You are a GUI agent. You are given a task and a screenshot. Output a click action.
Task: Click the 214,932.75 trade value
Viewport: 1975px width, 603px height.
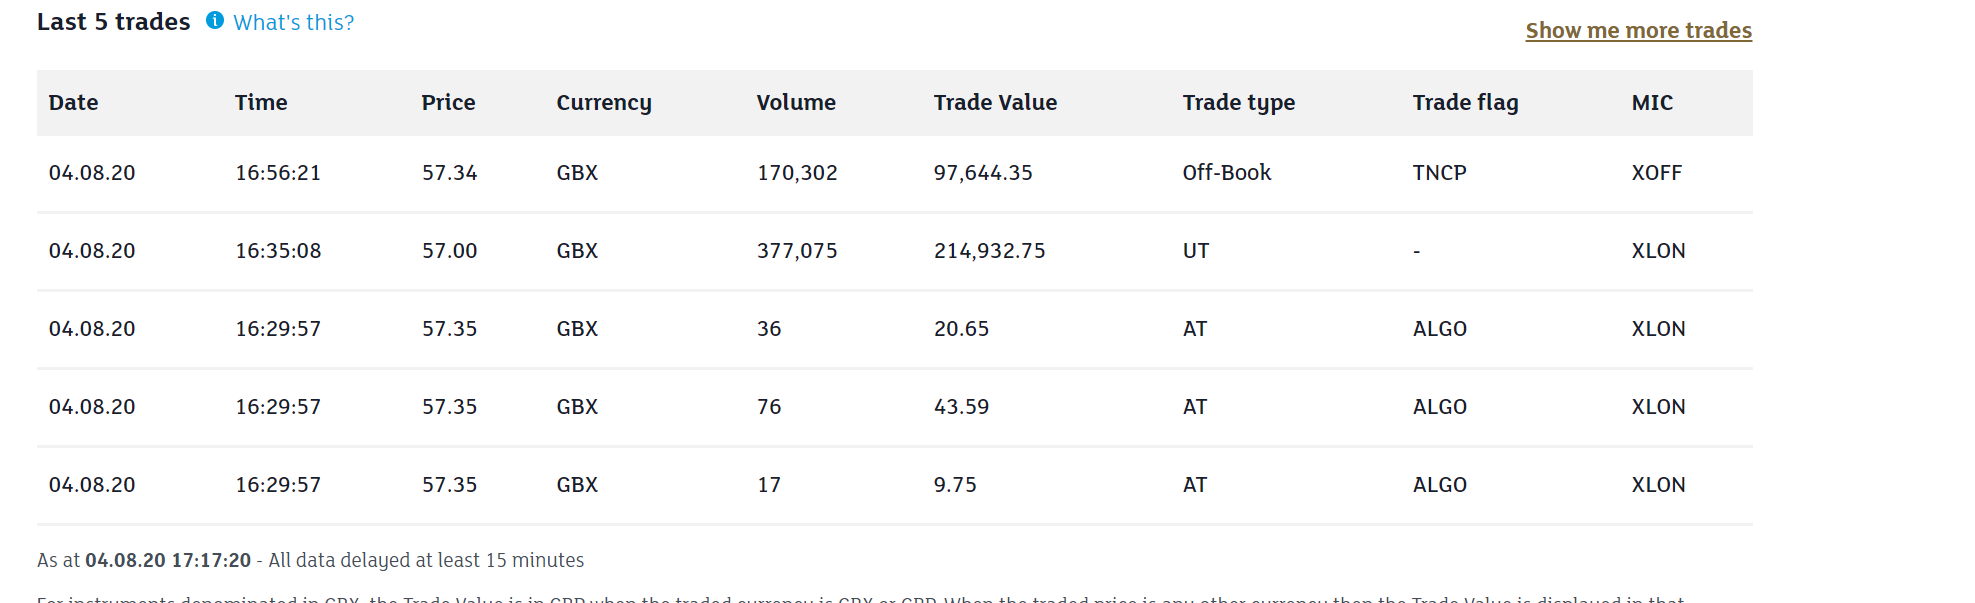[x=989, y=251]
